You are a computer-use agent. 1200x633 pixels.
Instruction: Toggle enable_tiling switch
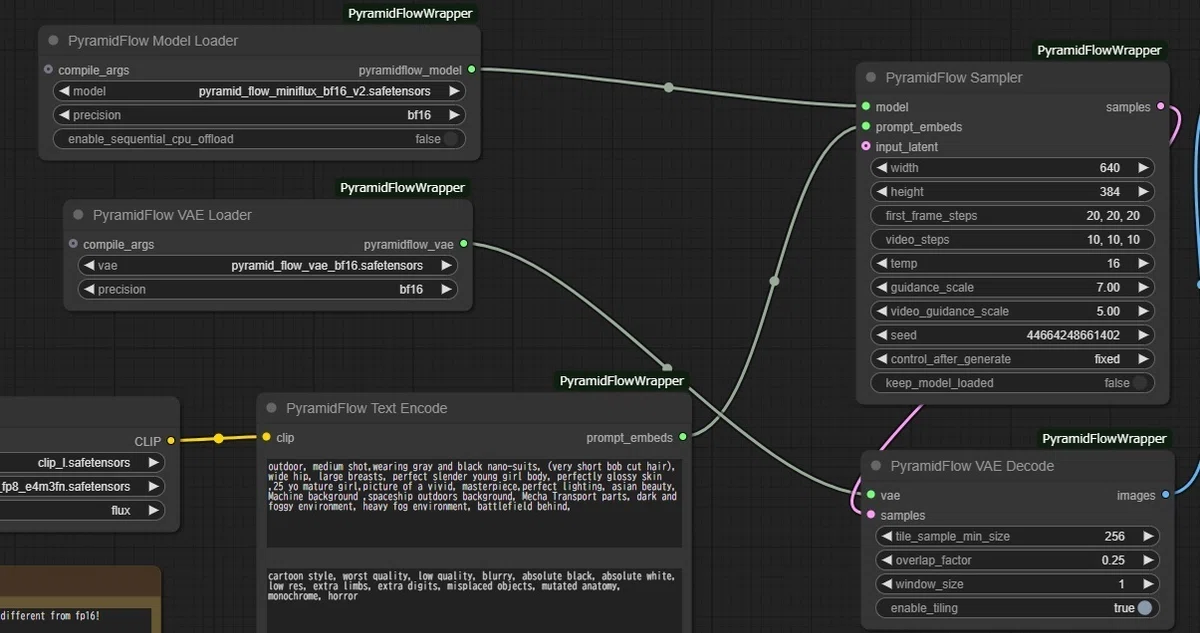click(1145, 608)
